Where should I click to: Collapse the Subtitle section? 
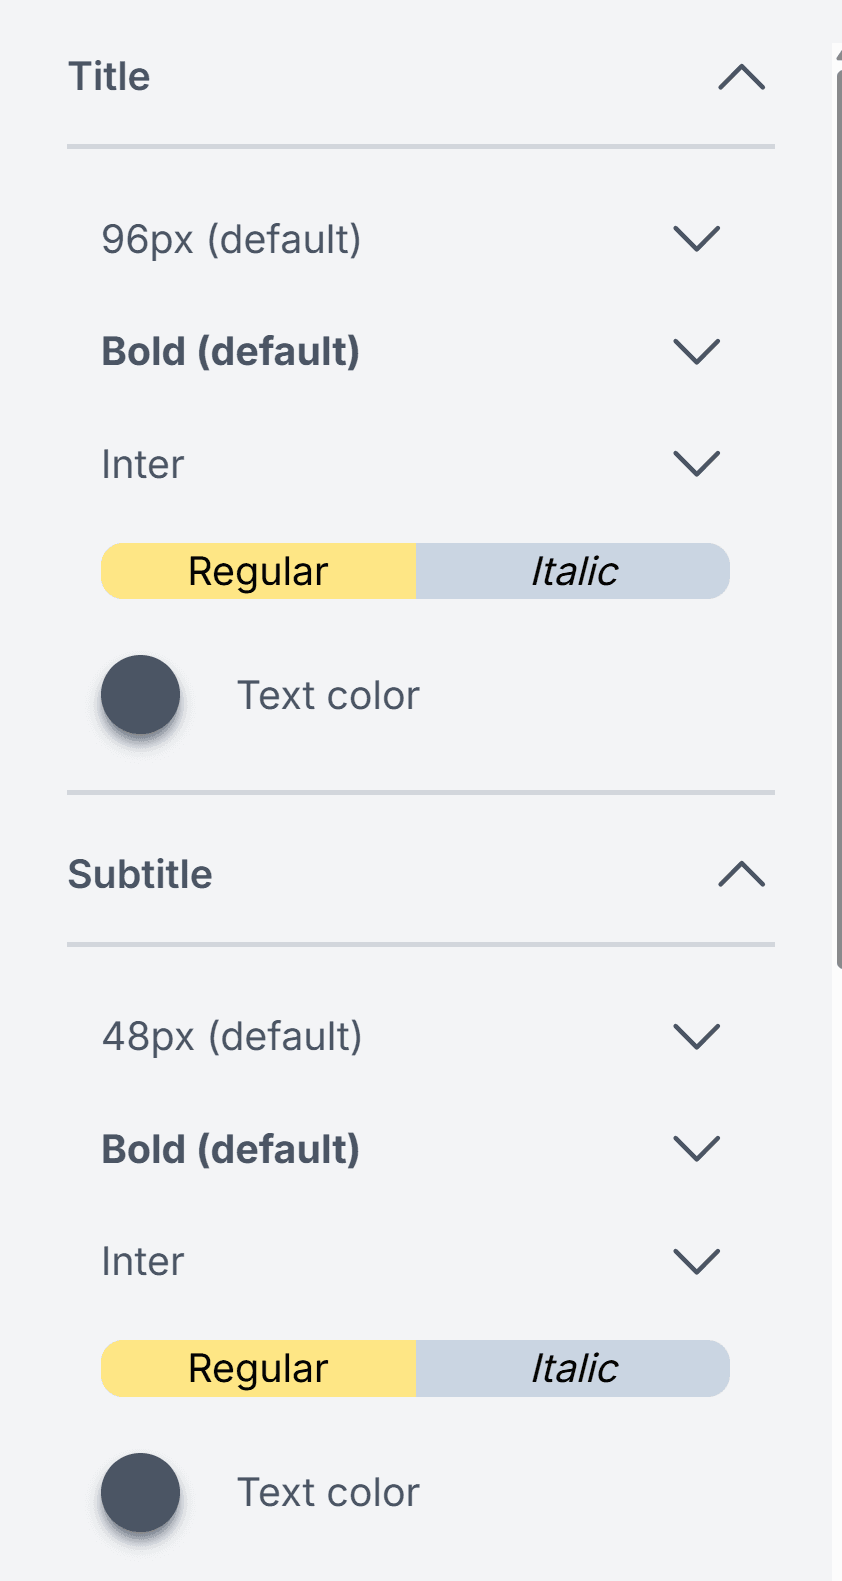coord(740,874)
